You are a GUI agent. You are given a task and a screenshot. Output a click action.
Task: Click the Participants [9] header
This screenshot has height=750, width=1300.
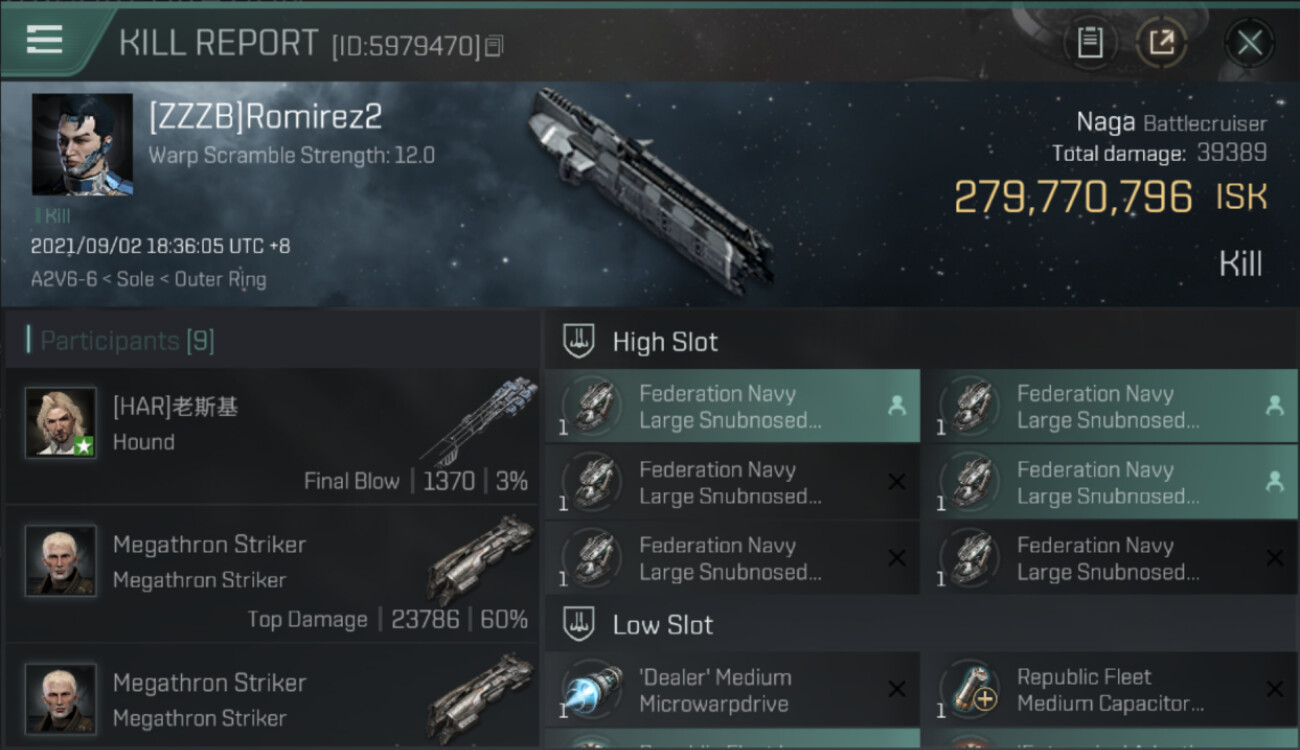(x=127, y=341)
